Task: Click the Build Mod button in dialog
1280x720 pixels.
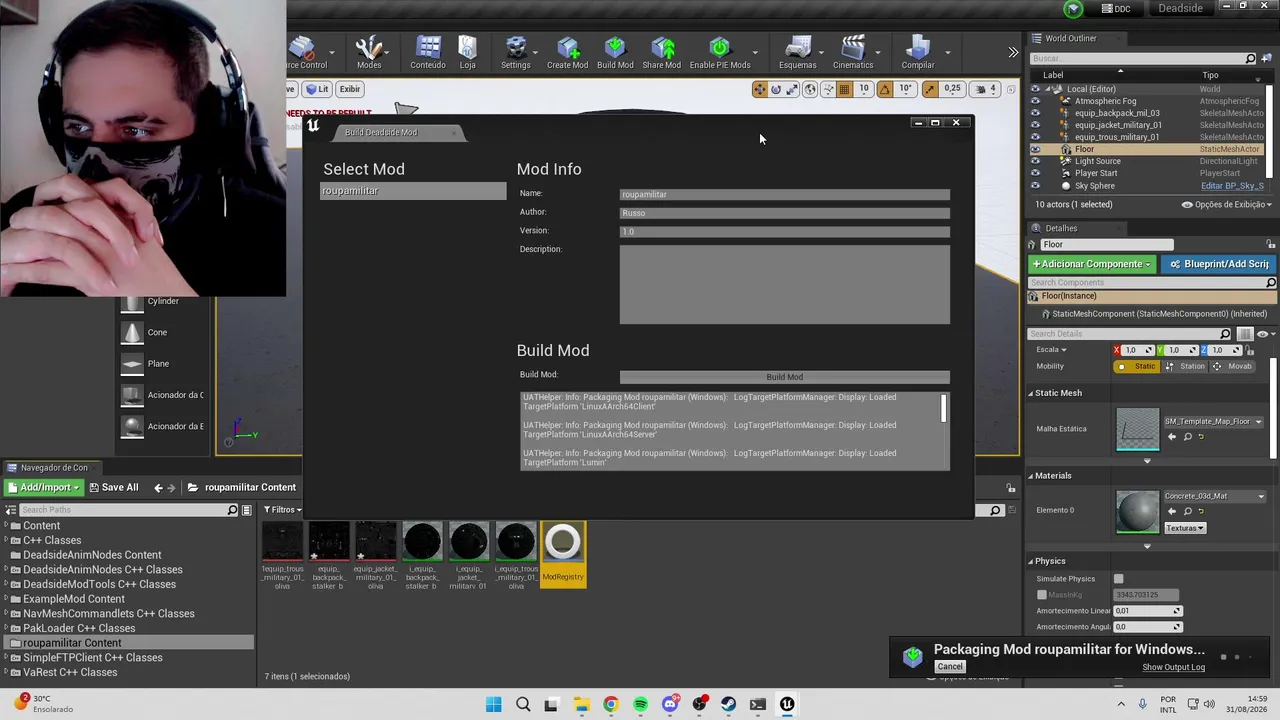Action: [785, 377]
